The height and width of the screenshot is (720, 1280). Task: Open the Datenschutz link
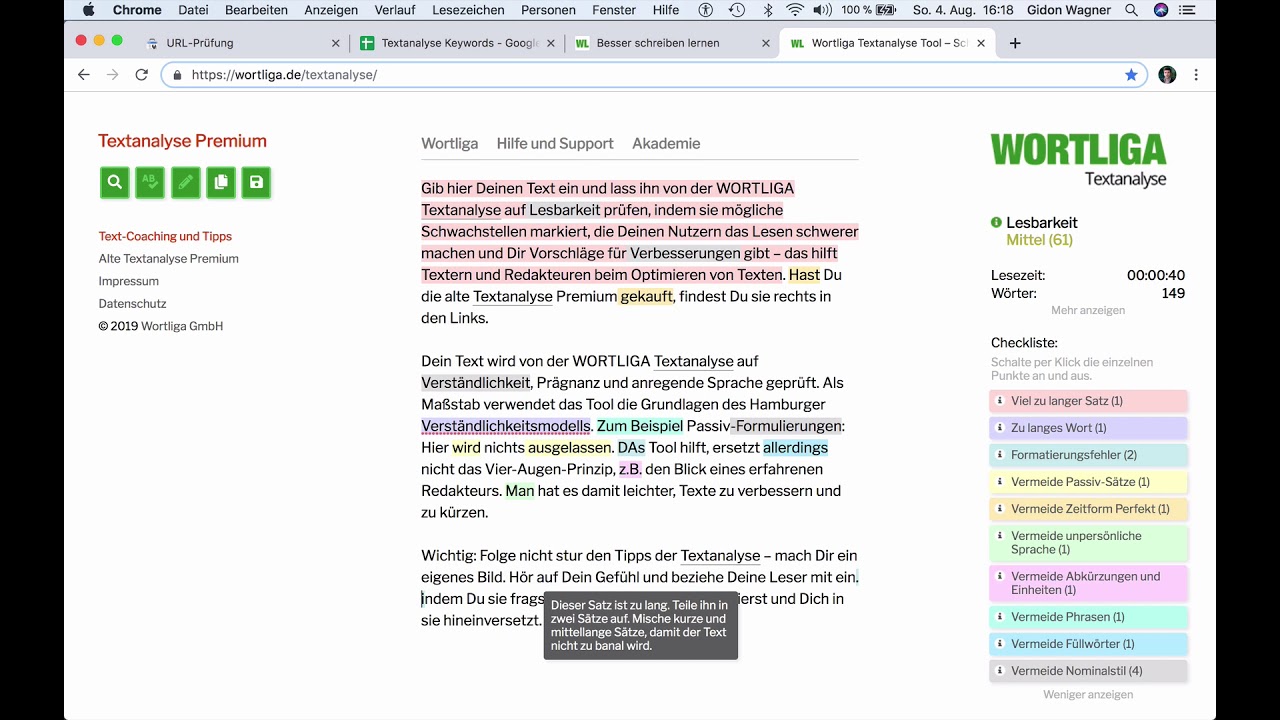click(132, 303)
